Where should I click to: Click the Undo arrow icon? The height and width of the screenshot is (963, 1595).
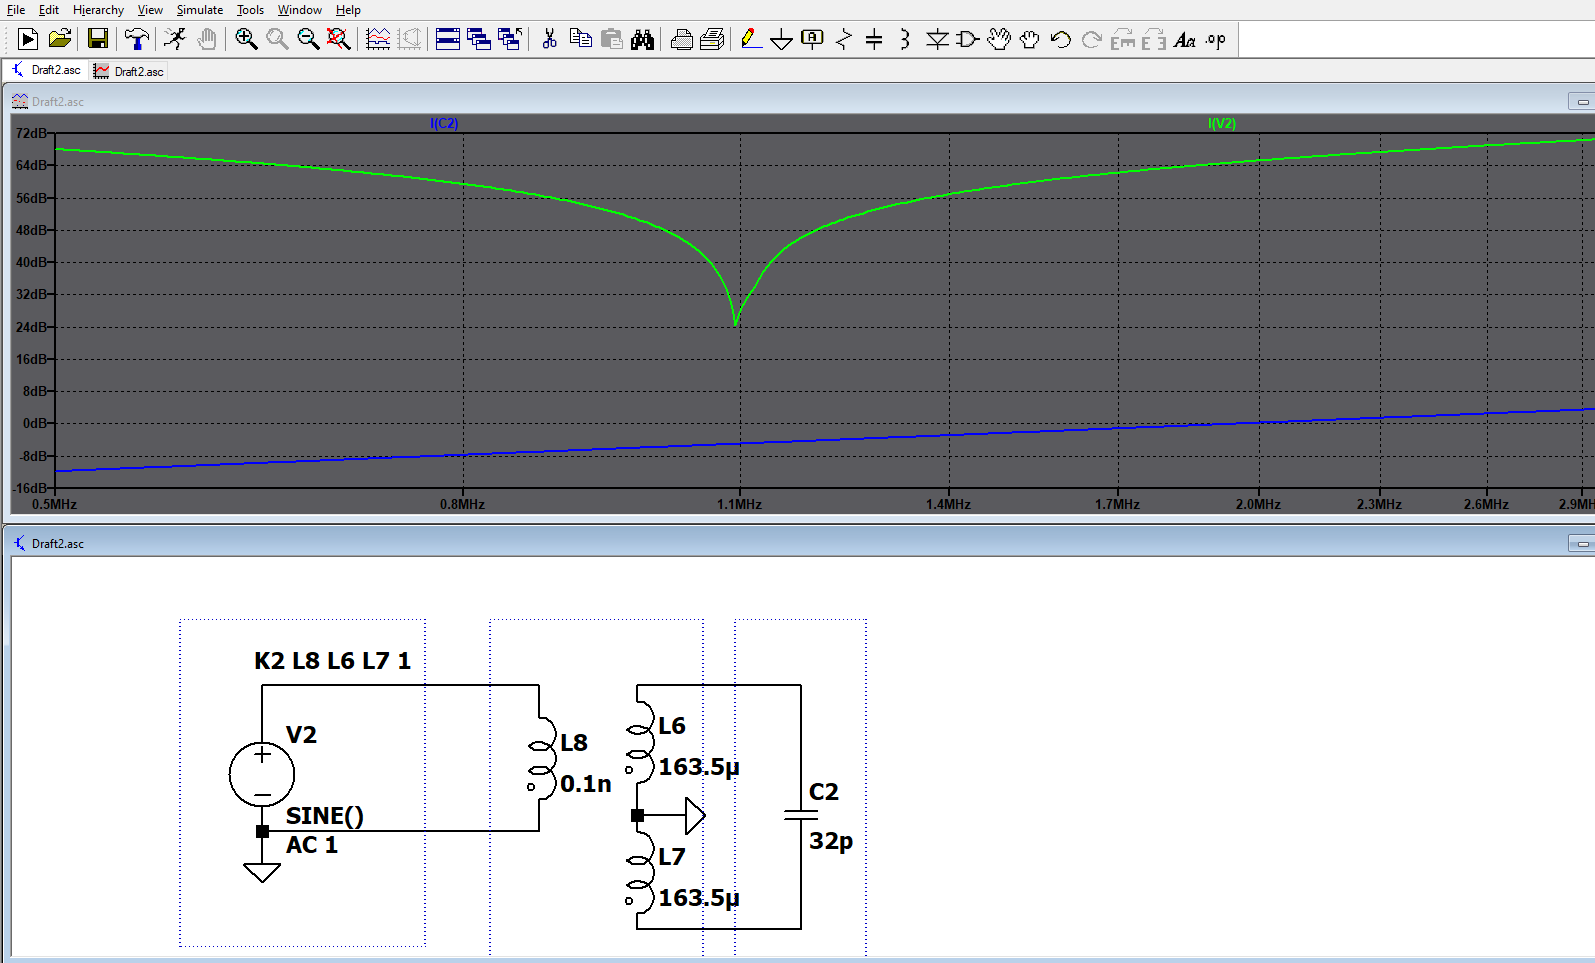pyautogui.click(x=1061, y=39)
